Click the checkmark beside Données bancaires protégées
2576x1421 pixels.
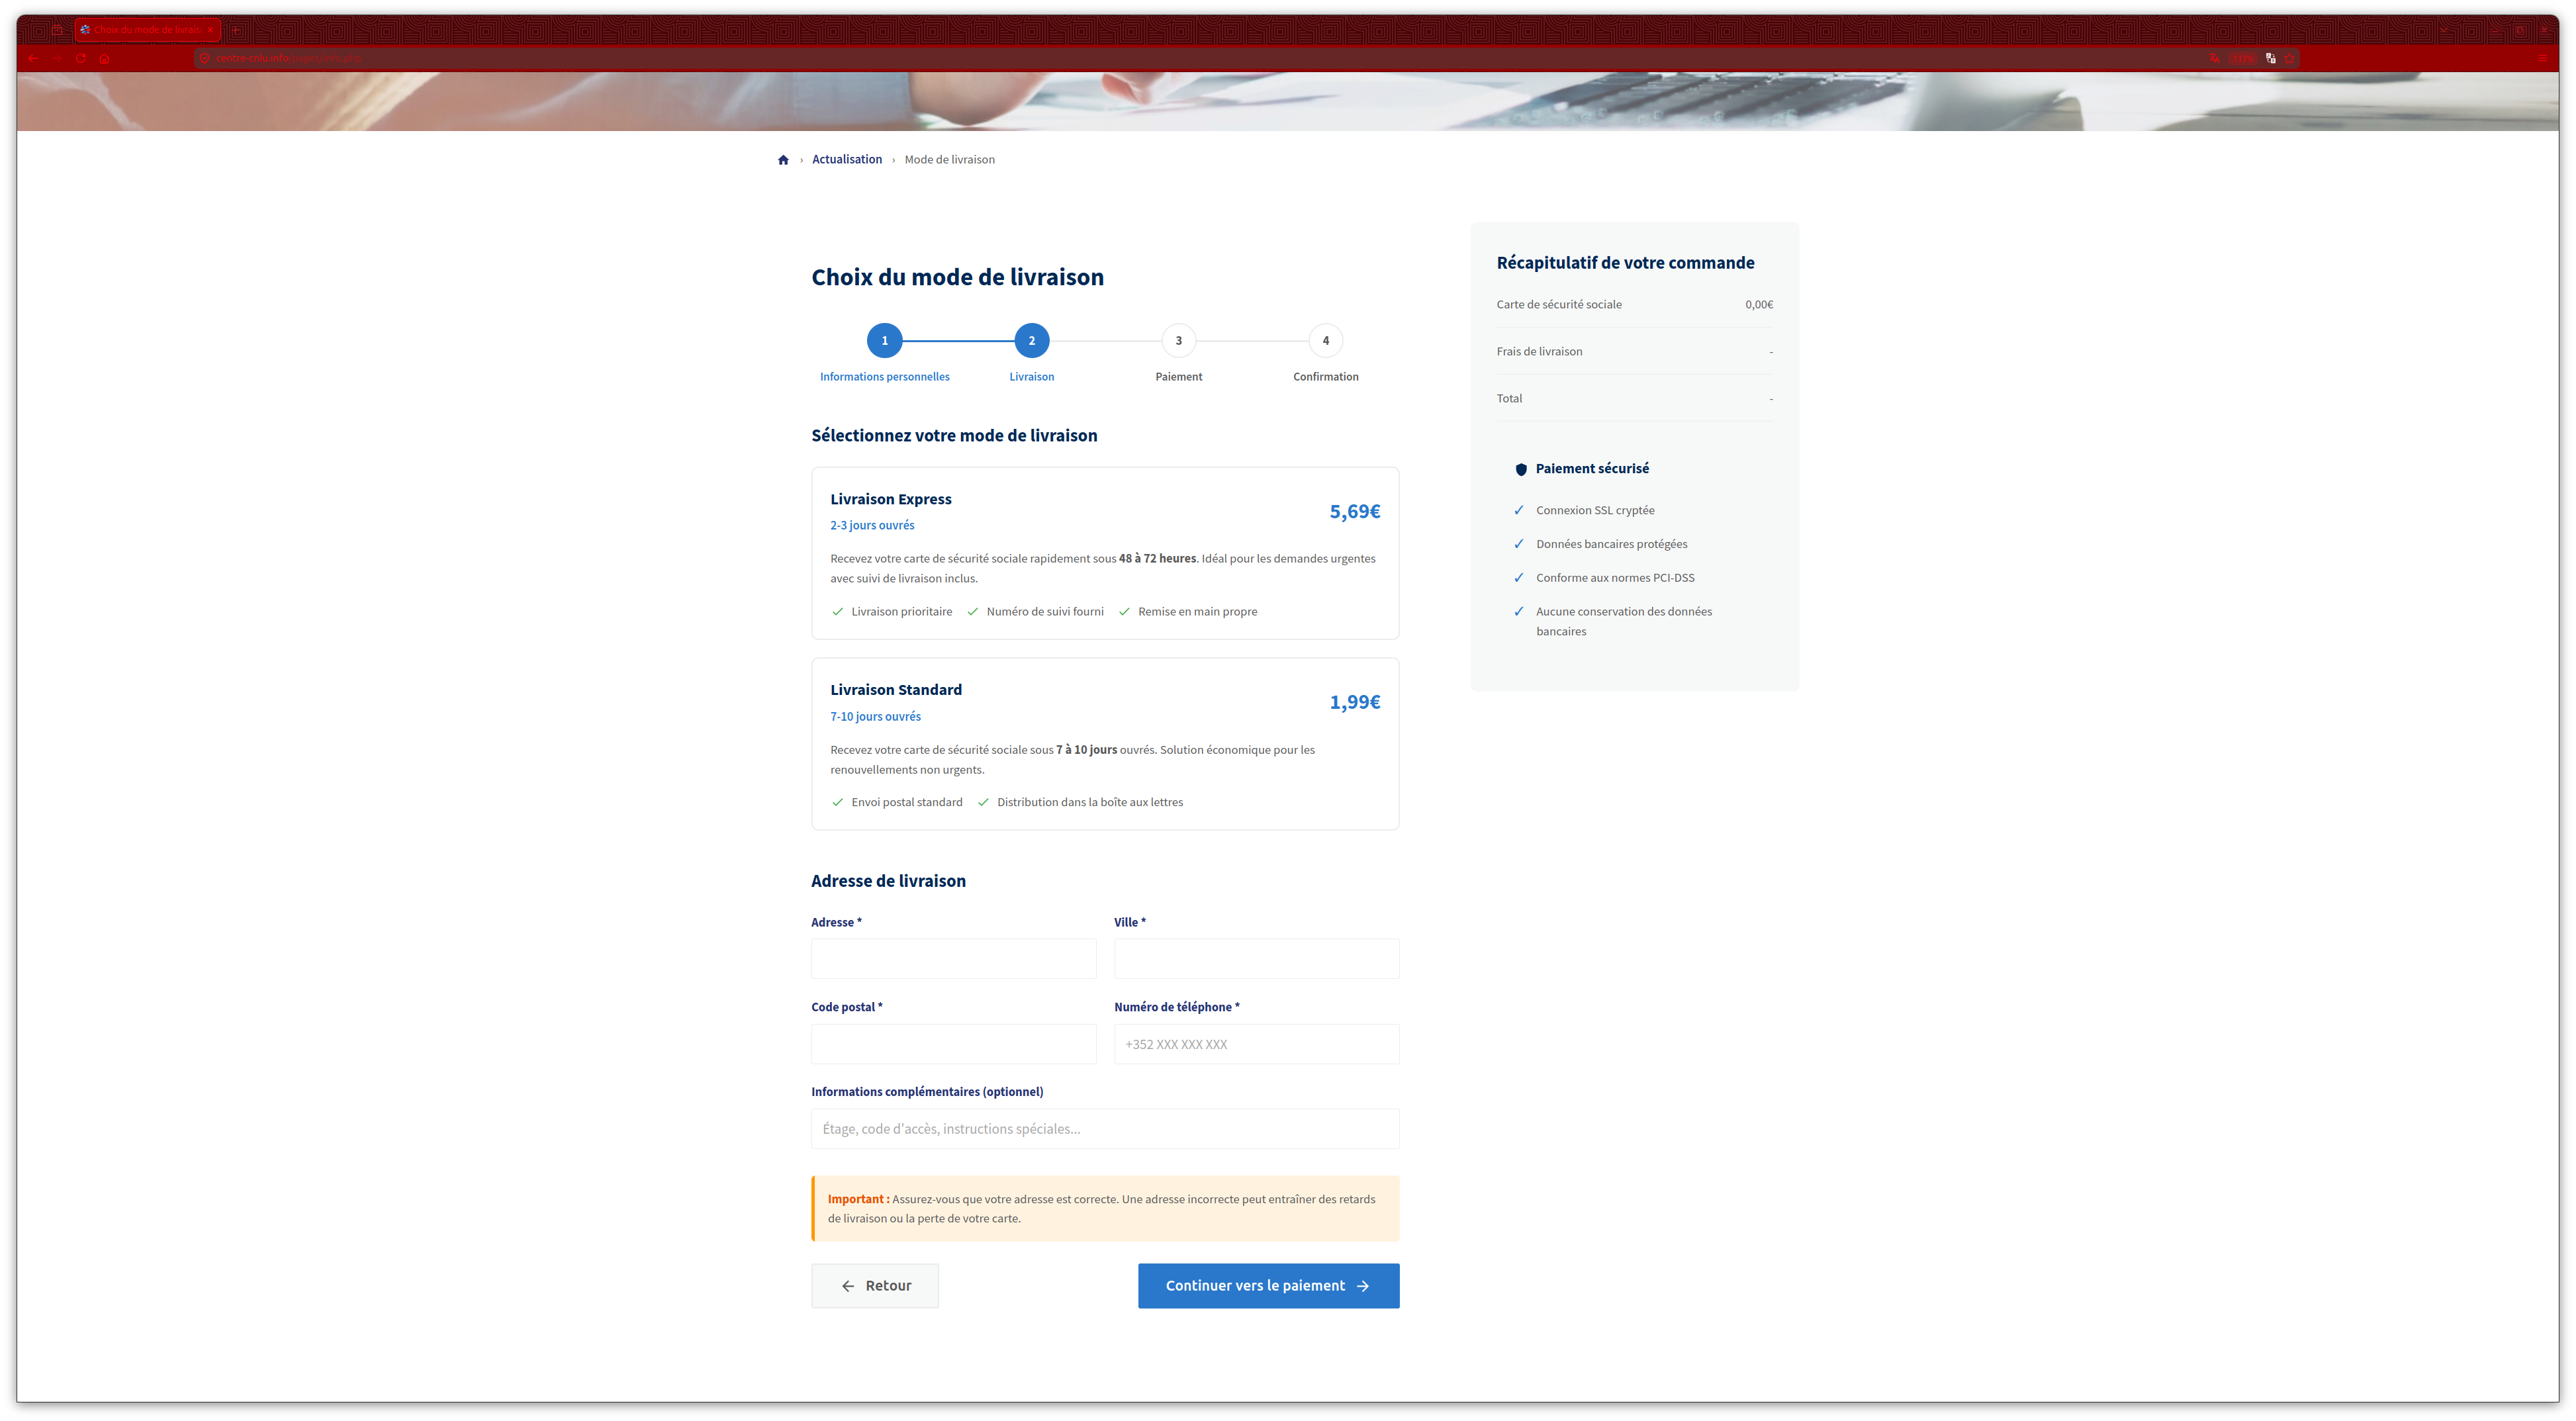(x=1519, y=545)
